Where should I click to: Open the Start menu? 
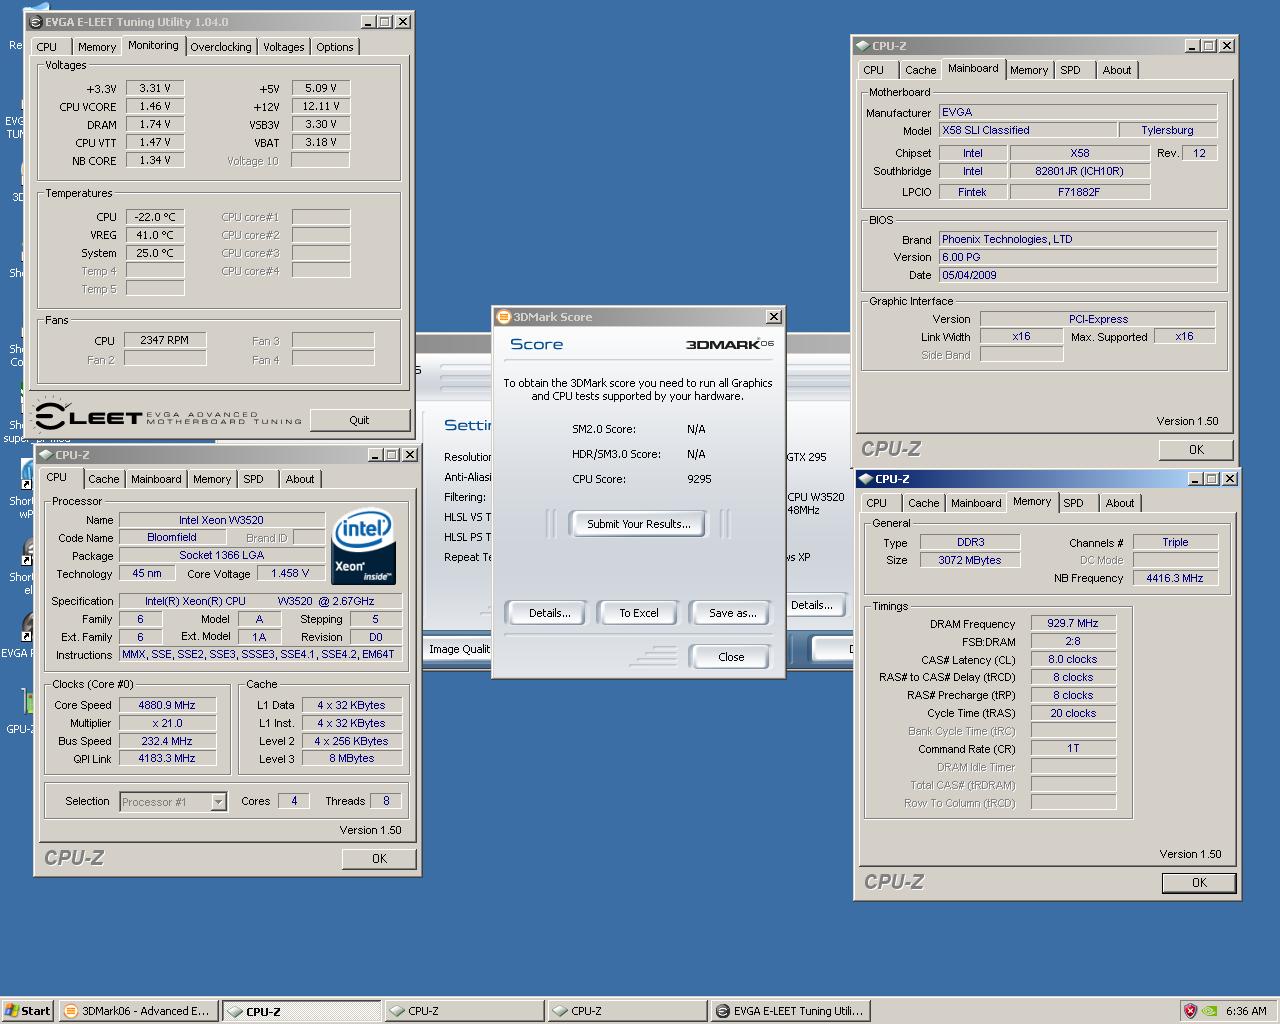(27, 1011)
